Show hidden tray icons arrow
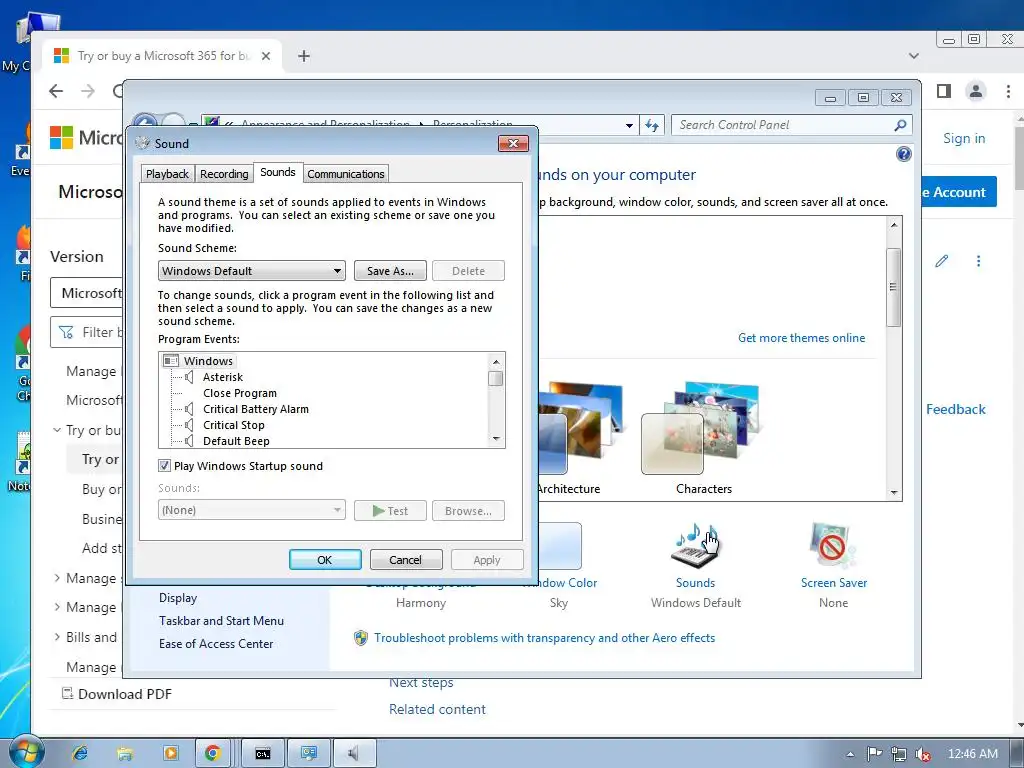This screenshot has height=768, width=1024. [x=850, y=754]
